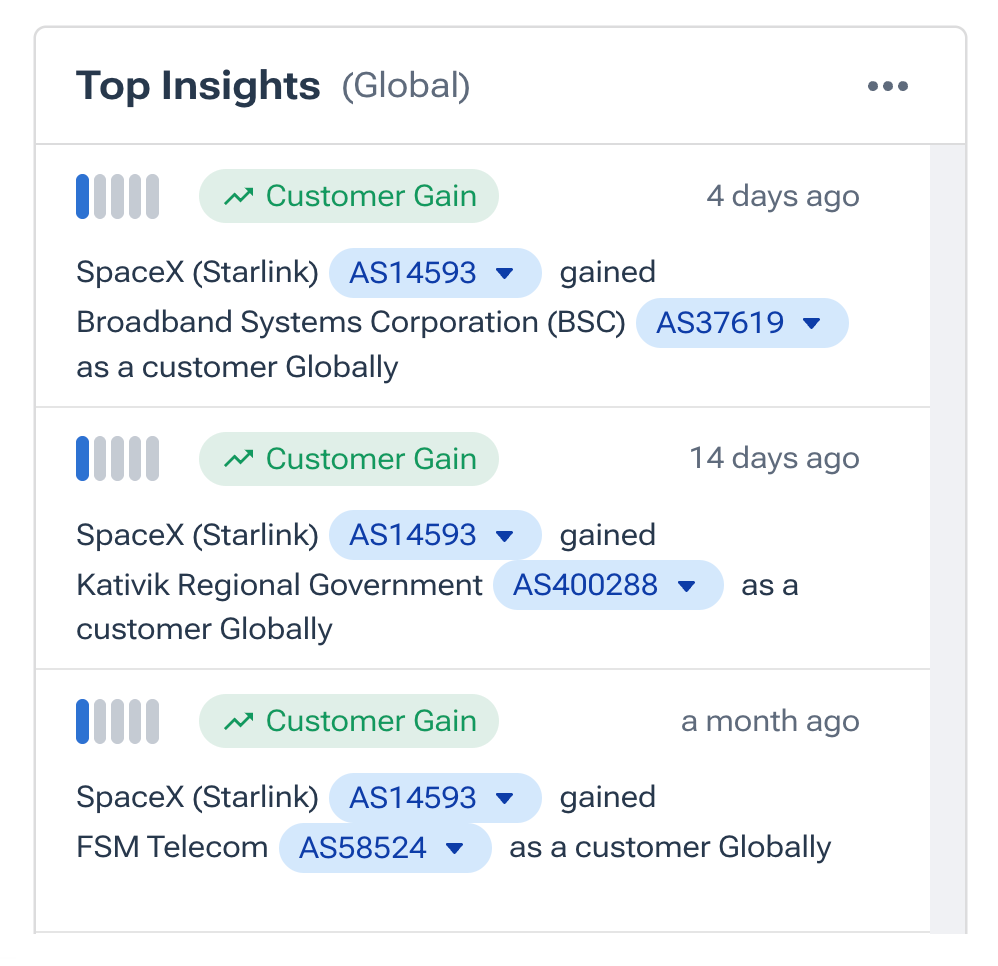This screenshot has width=998, height=966.
Task: Expand the AS400288 dropdown
Action: (686, 586)
